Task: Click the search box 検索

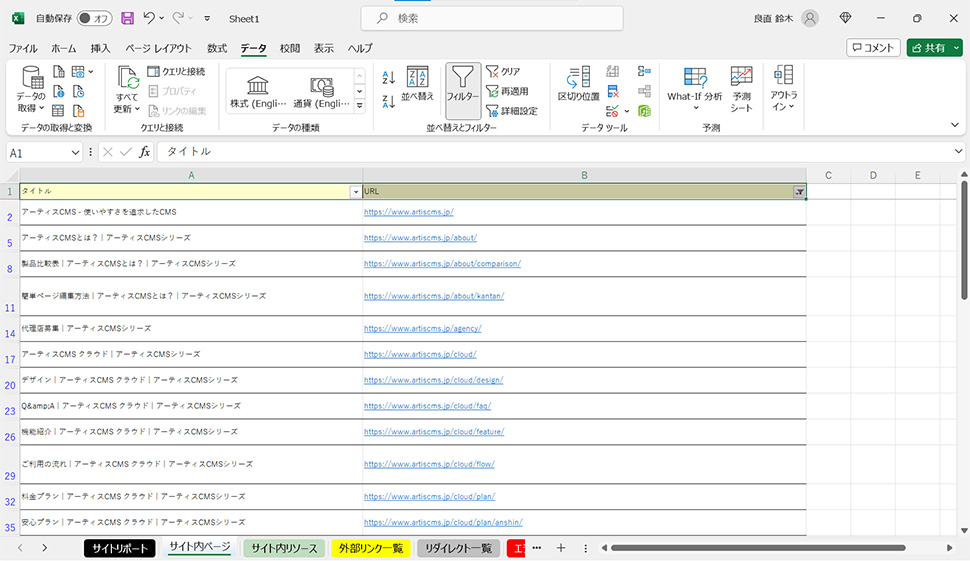Action: tap(492, 19)
